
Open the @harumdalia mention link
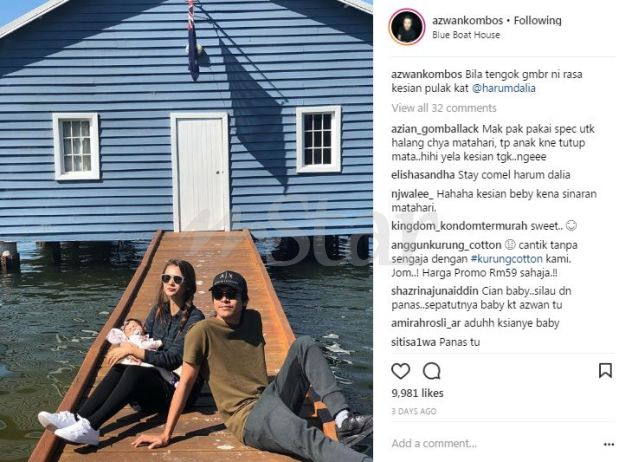(x=504, y=88)
